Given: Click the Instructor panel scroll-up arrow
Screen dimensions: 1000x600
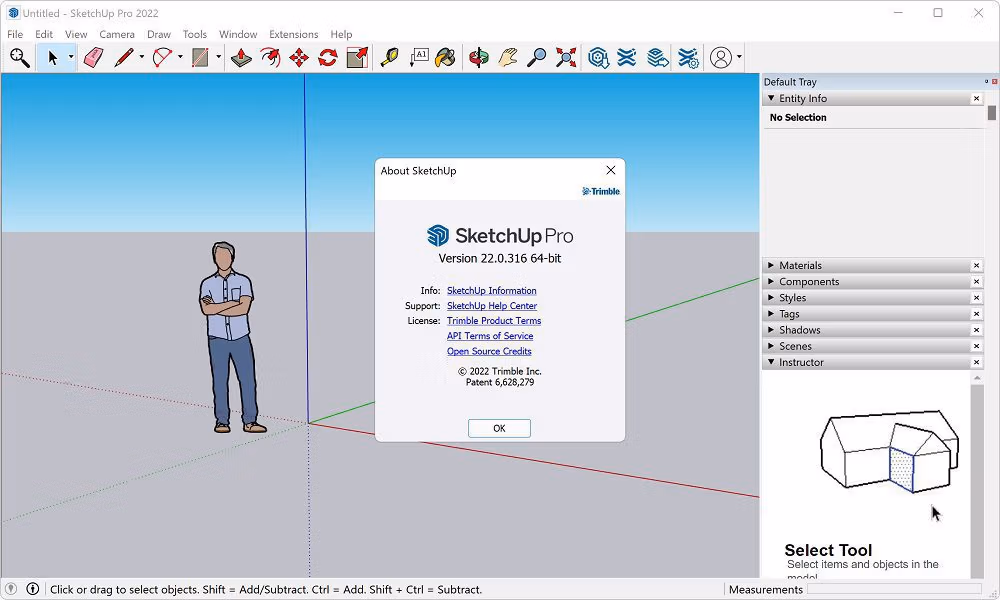Looking at the screenshot, I should (x=977, y=379).
